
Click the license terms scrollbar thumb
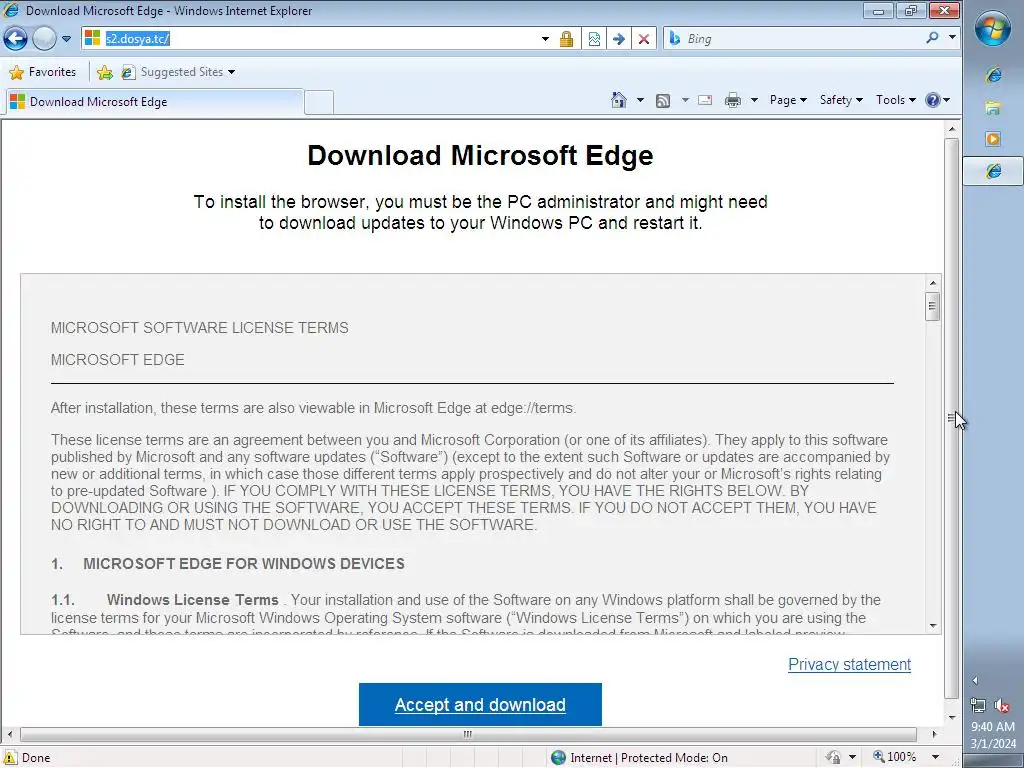[x=933, y=307]
